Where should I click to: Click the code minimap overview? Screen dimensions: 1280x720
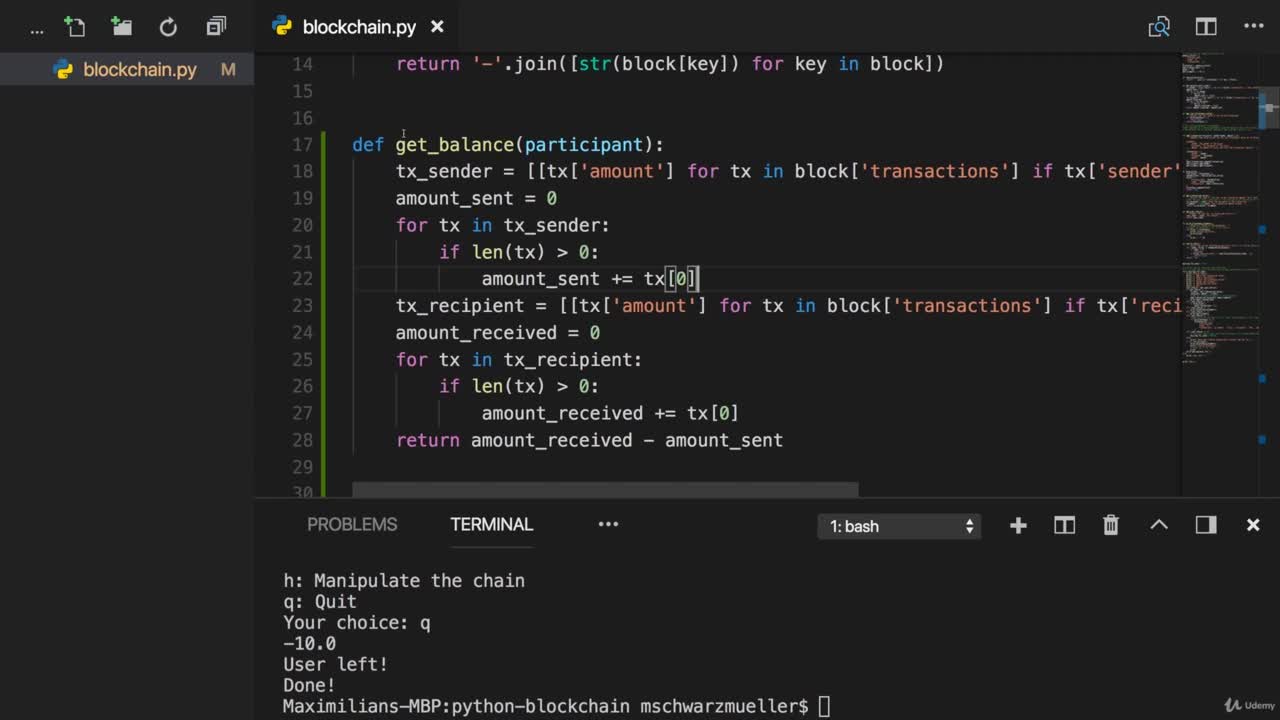click(1220, 210)
